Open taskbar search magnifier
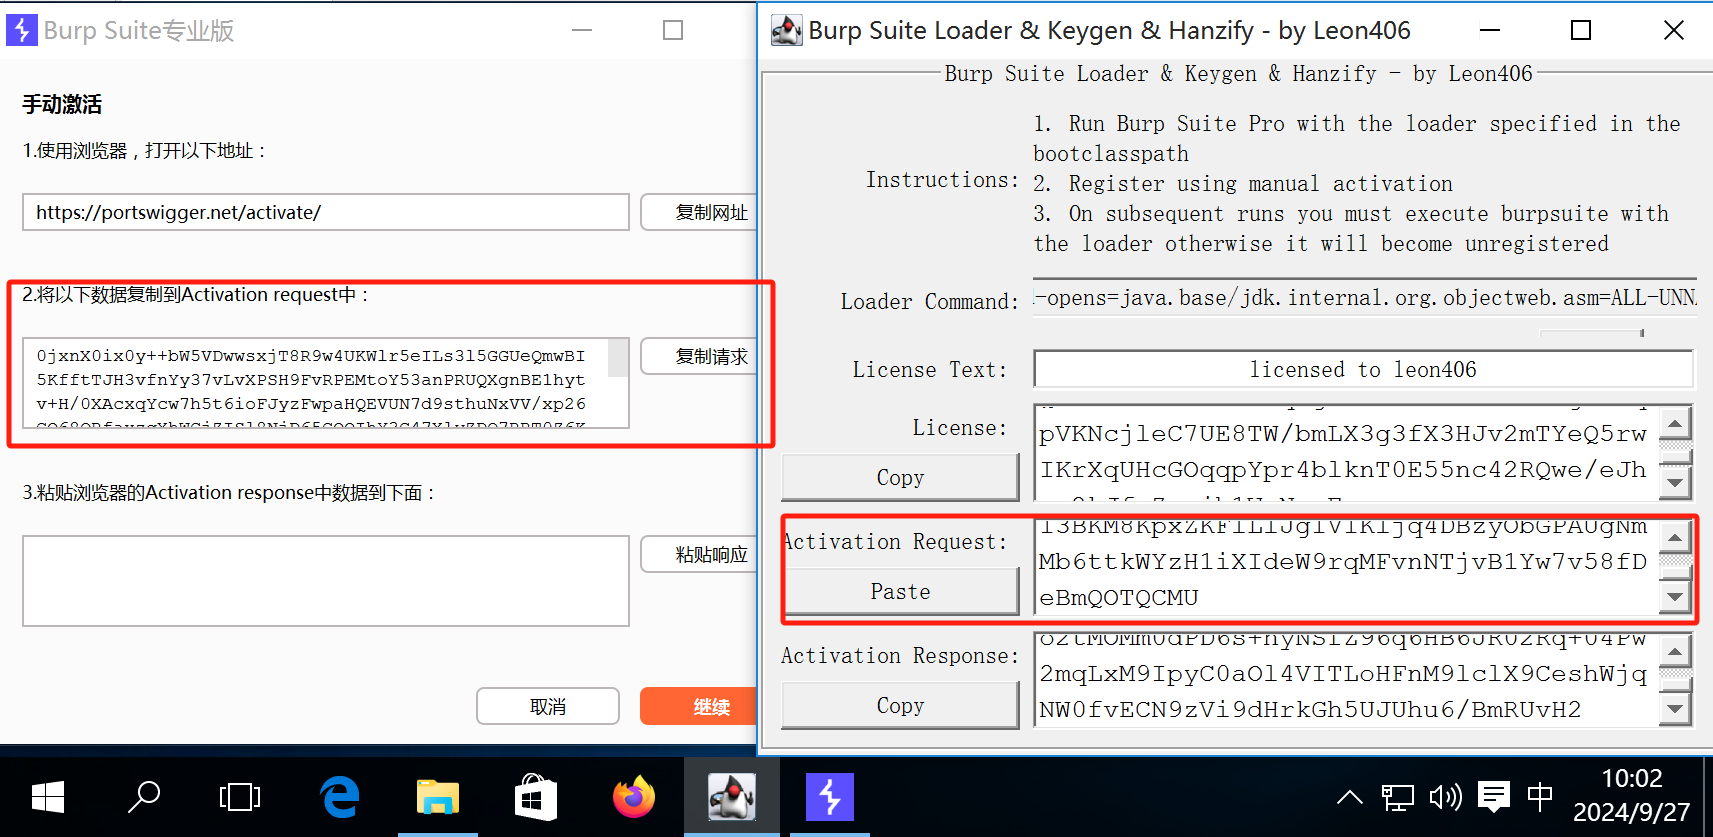Viewport: 1713px width, 837px height. [144, 797]
